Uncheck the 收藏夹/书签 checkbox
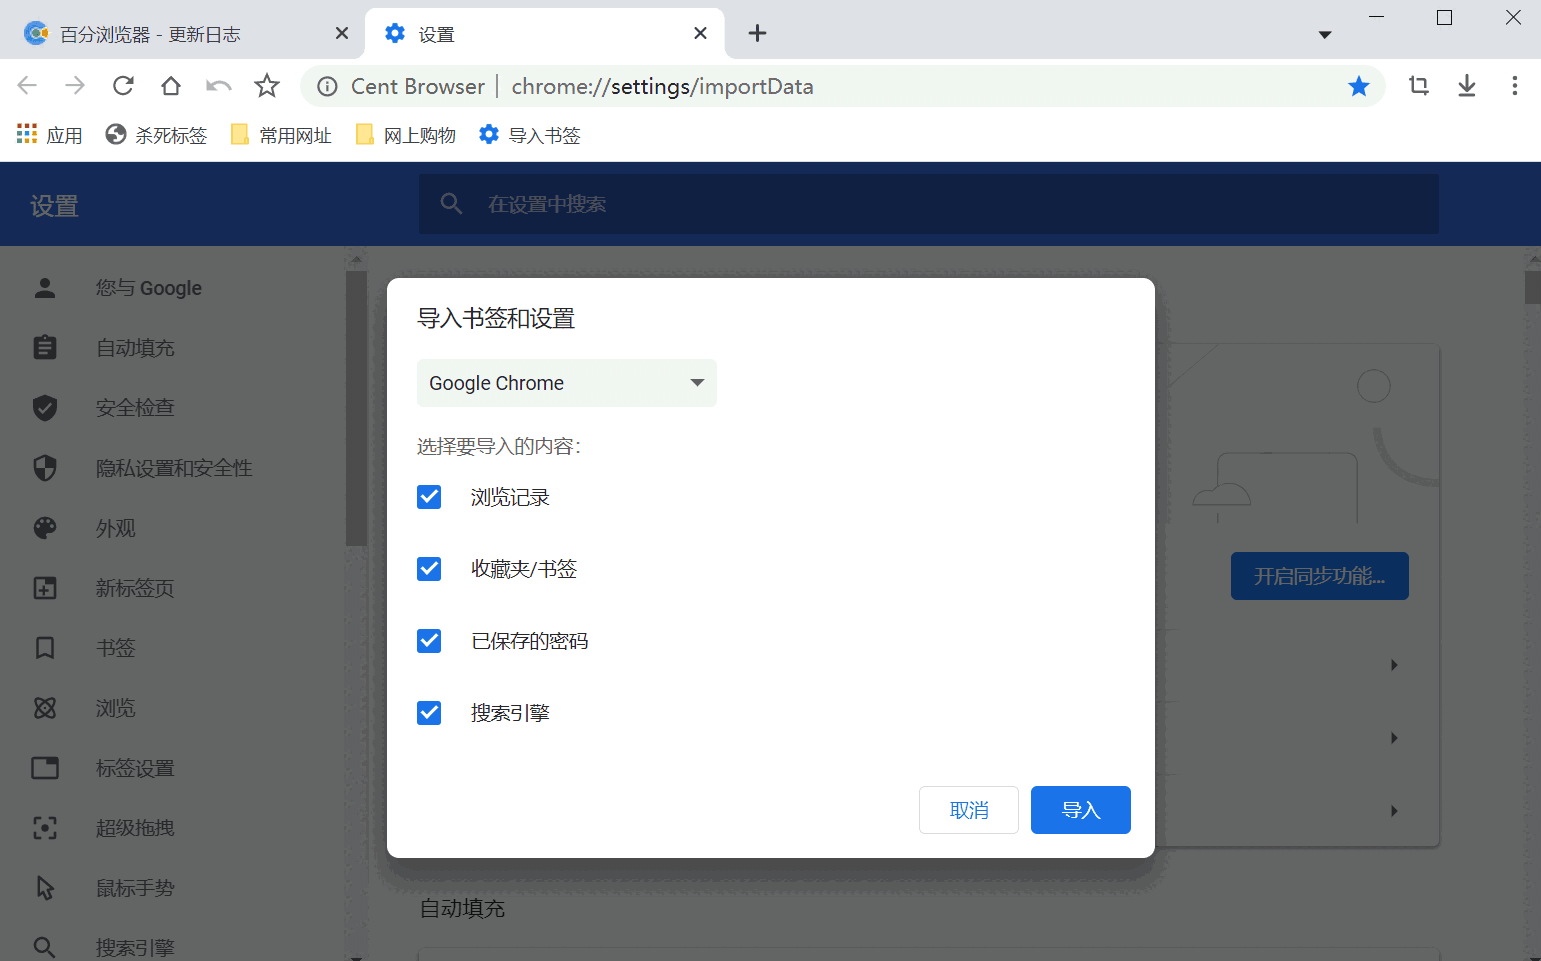The height and width of the screenshot is (961, 1541). click(429, 569)
